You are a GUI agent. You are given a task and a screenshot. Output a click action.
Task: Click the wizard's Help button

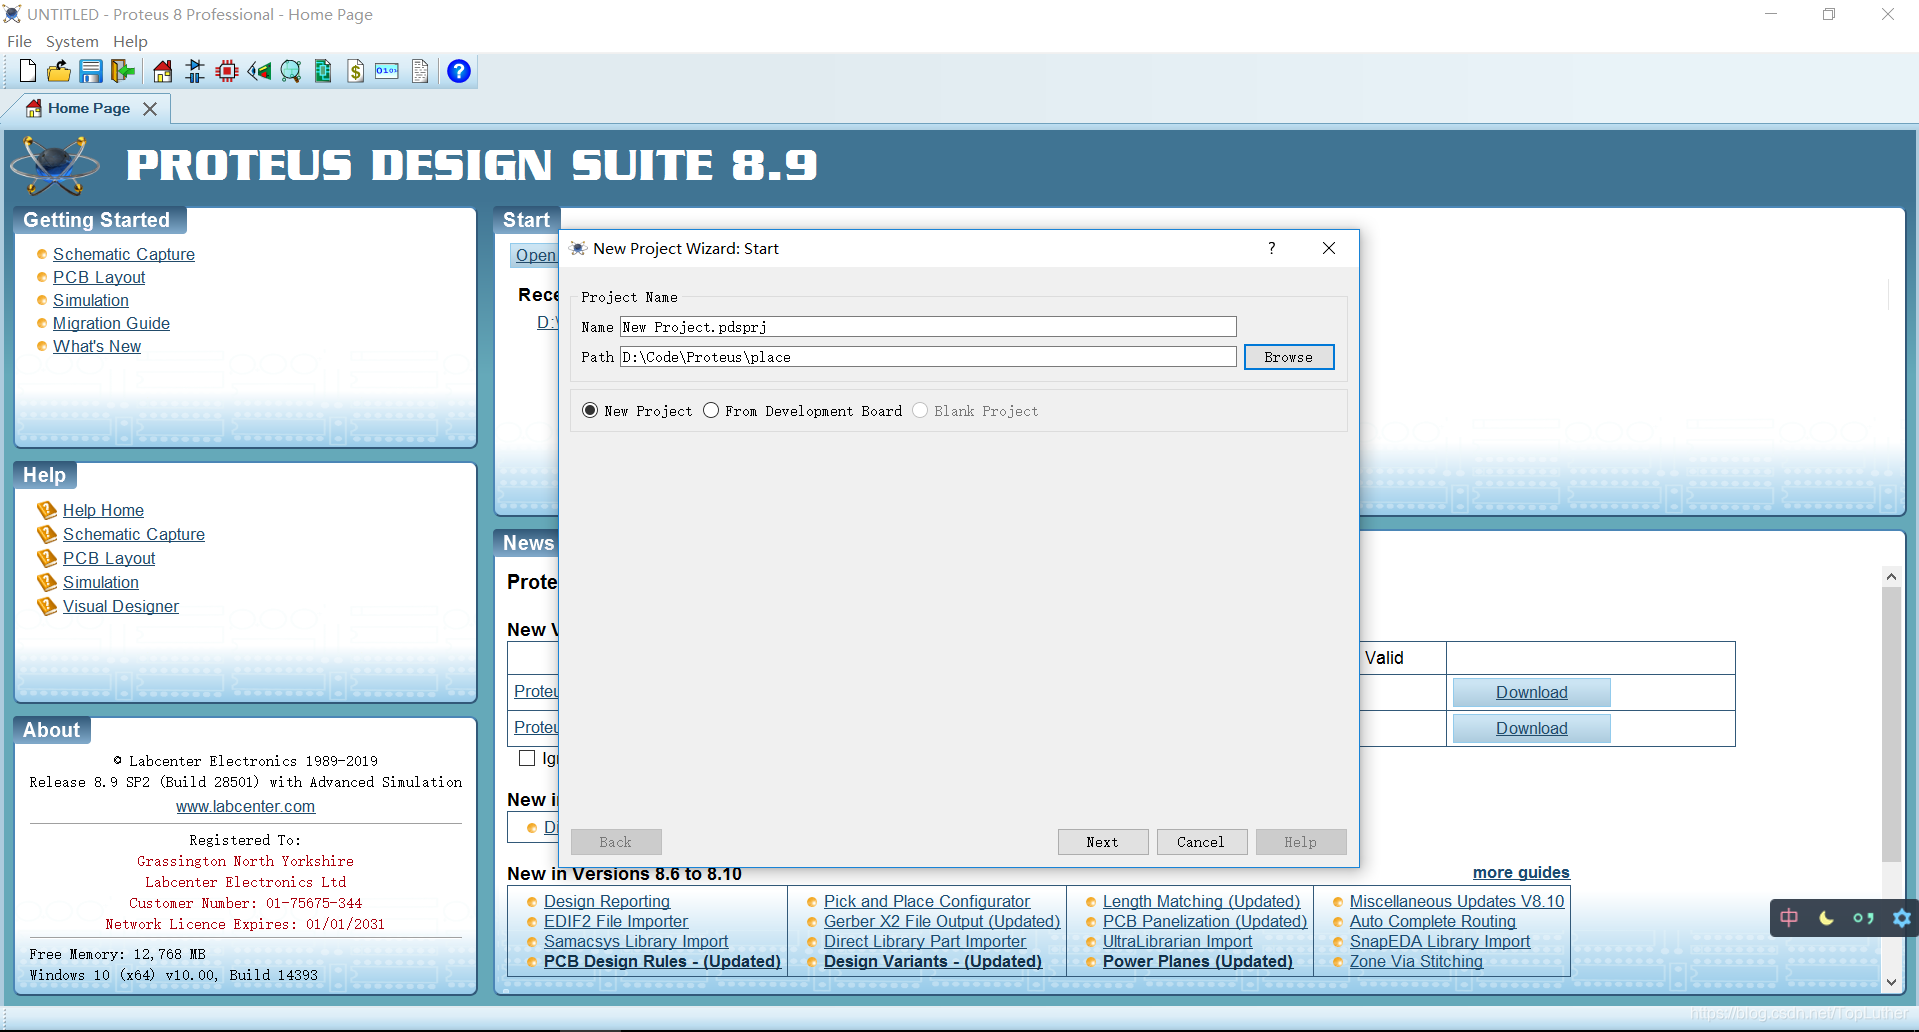pos(1301,842)
